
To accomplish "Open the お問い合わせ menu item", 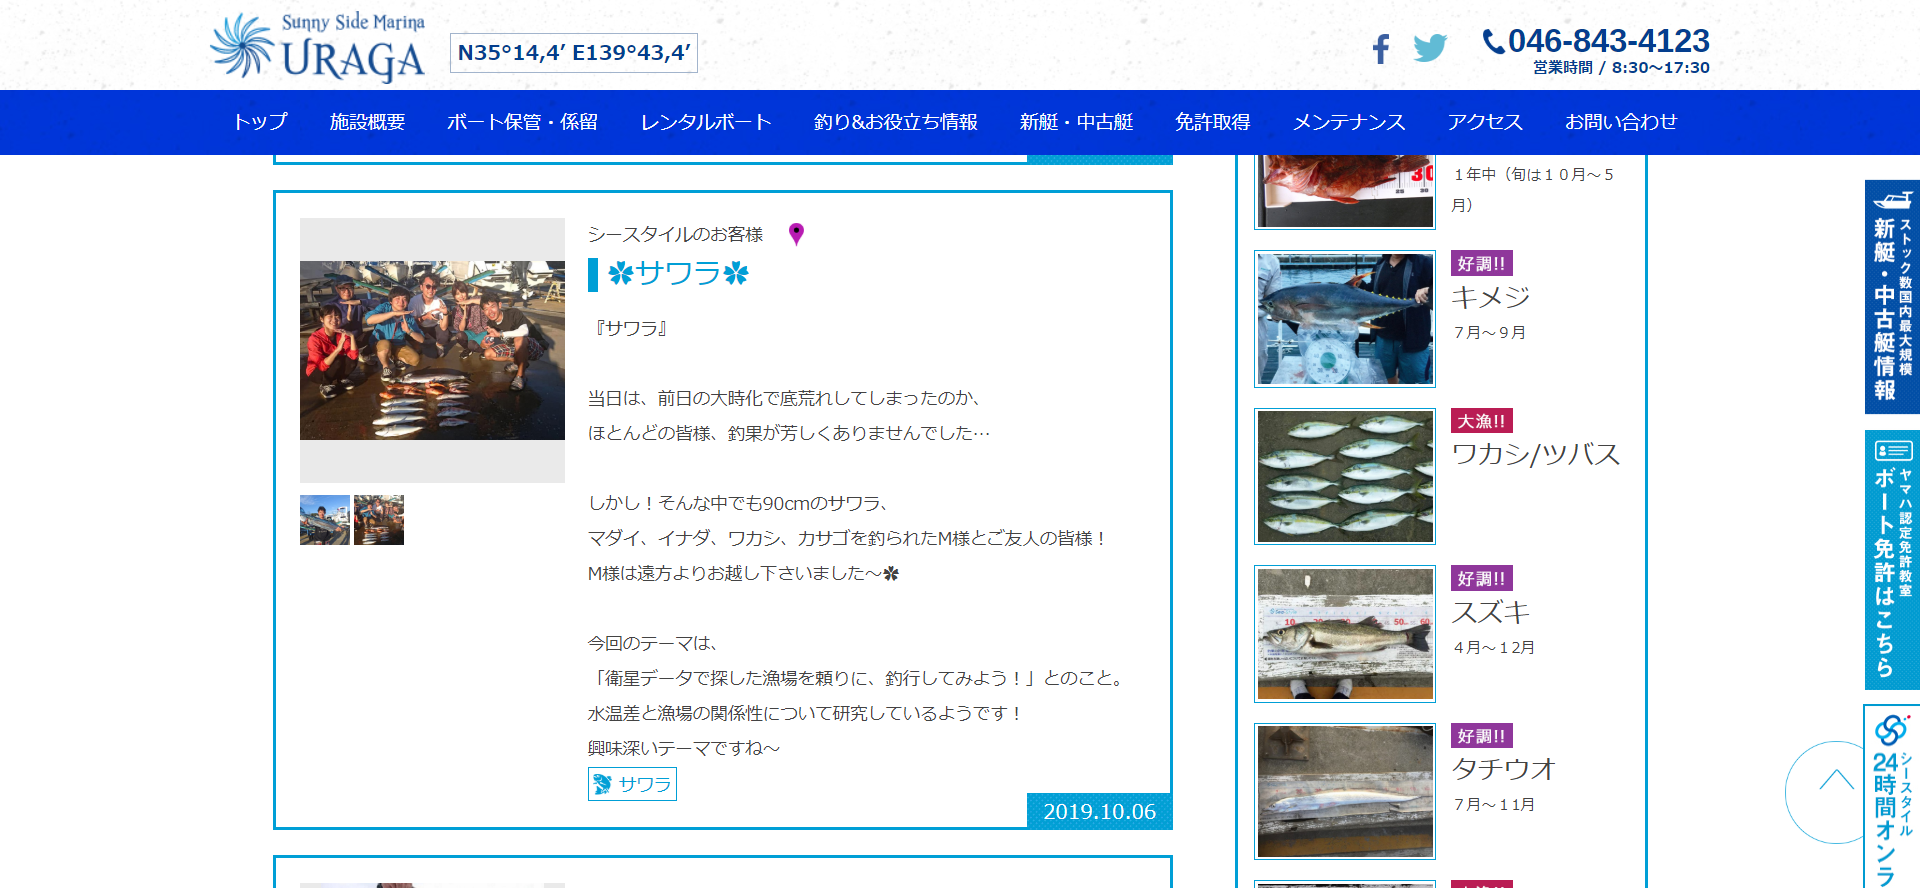I will coord(1621,122).
